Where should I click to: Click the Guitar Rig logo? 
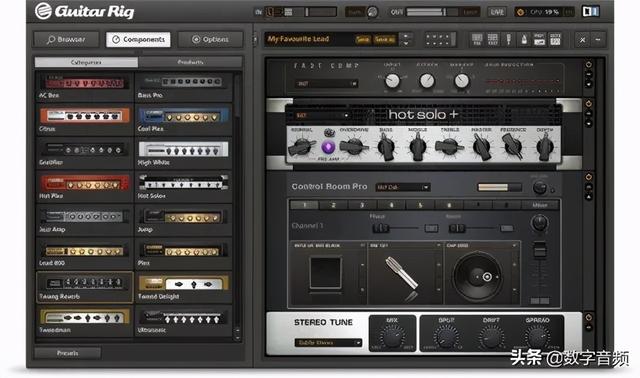pos(84,11)
